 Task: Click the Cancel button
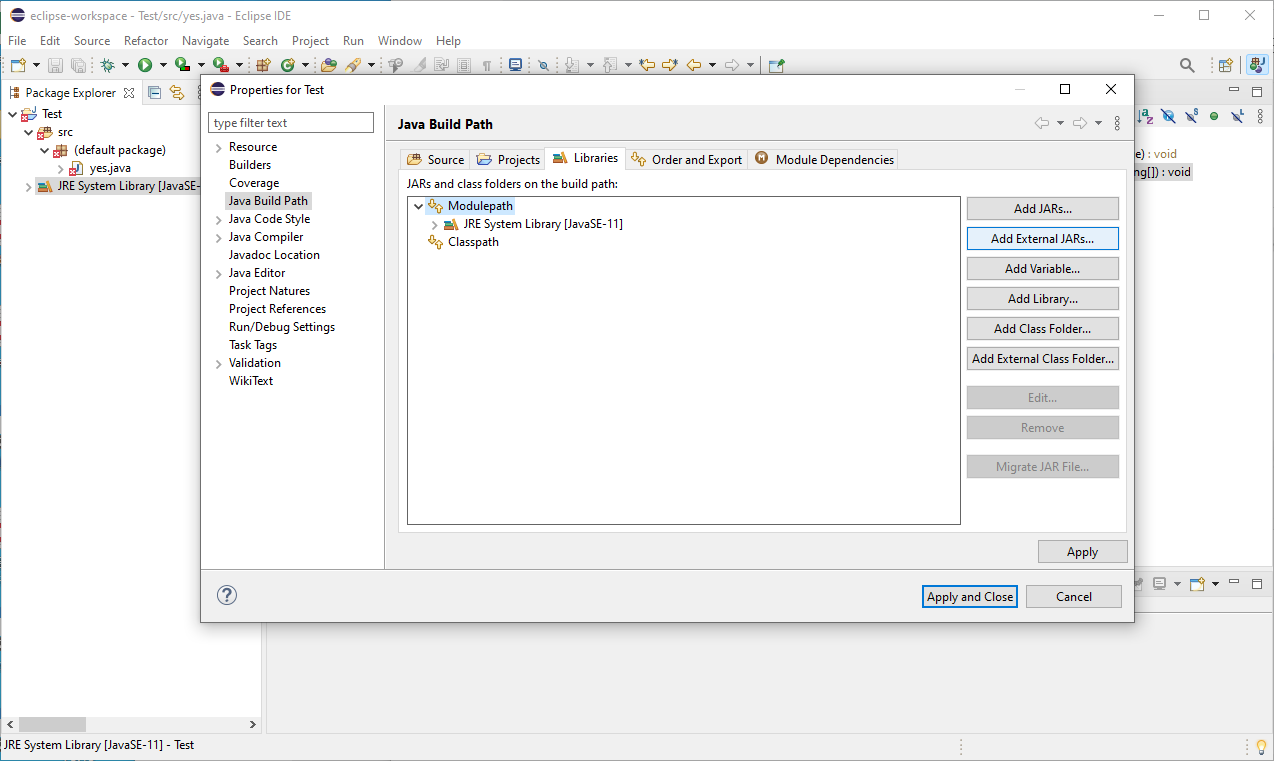click(1074, 596)
